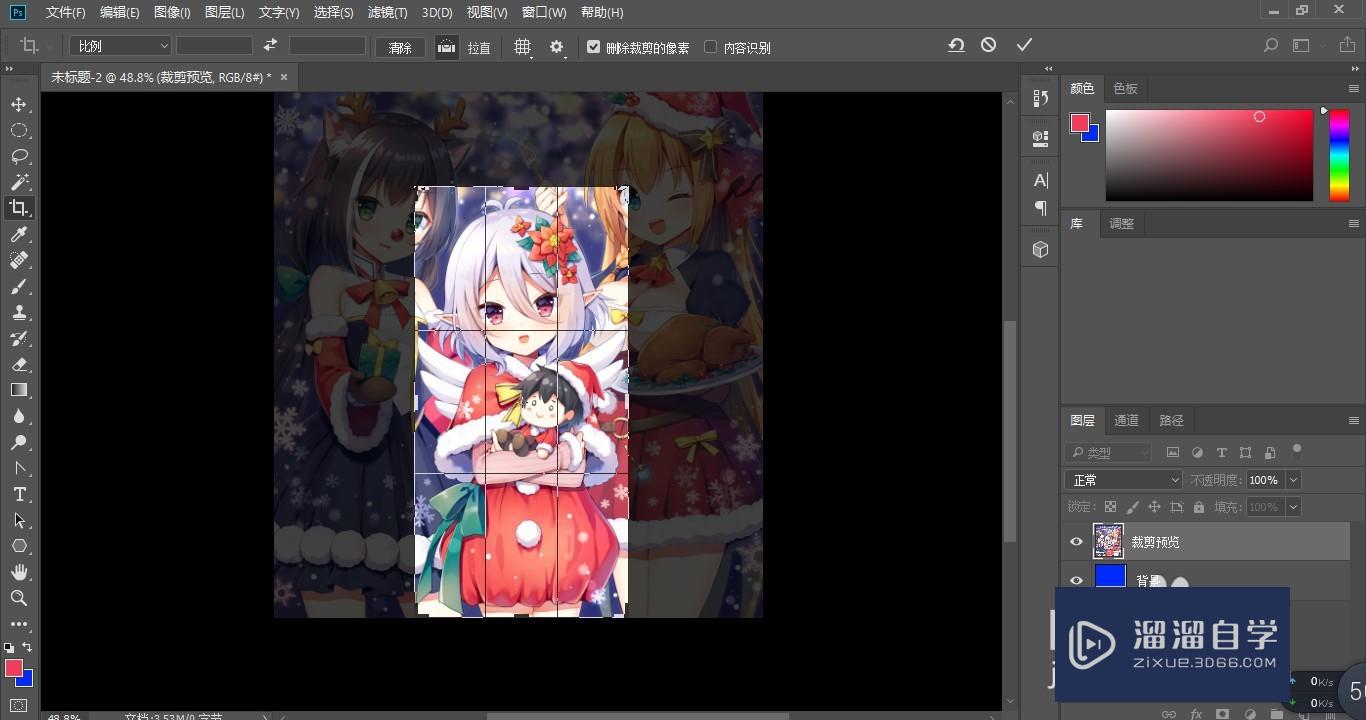1366x720 pixels.
Task: Open the 比例 crop ratio dropdown
Action: tap(120, 46)
